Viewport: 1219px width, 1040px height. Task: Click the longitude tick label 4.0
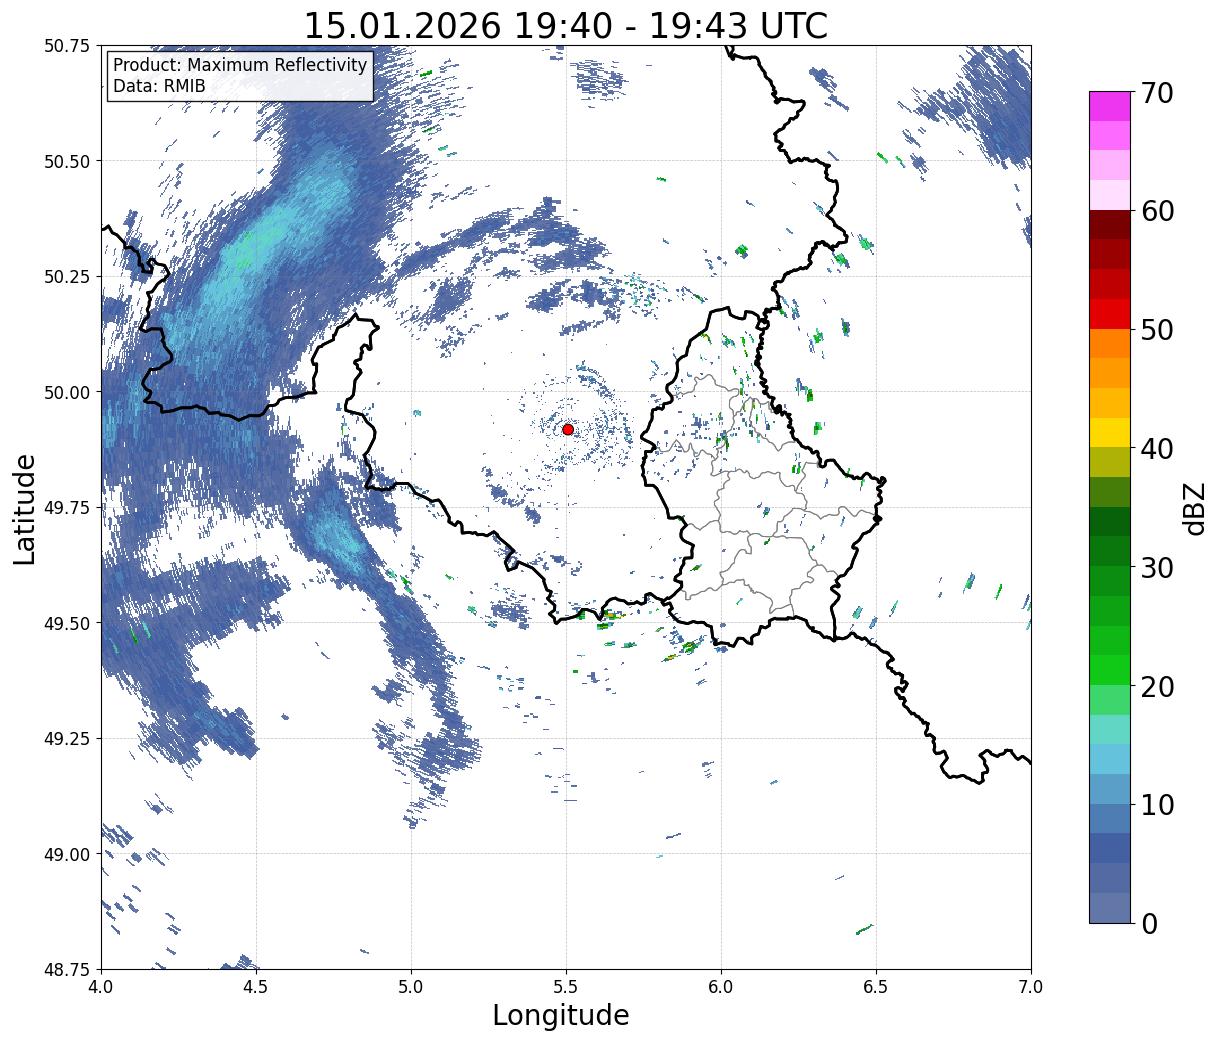pos(101,987)
